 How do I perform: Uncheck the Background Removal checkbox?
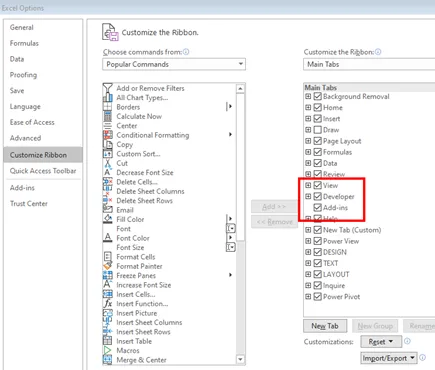coord(318,96)
